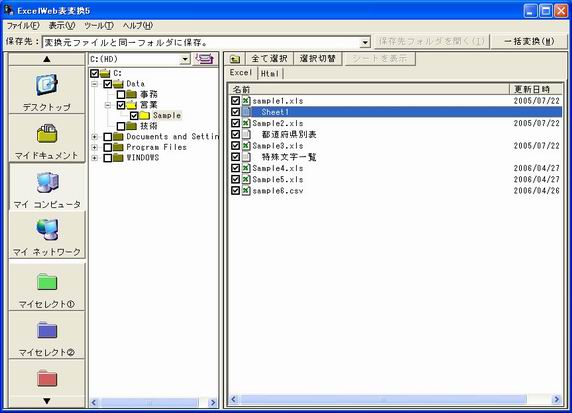Screen dimensions: 572x413
Task: Collapse the 営業 folder node
Action: [x=108, y=105]
